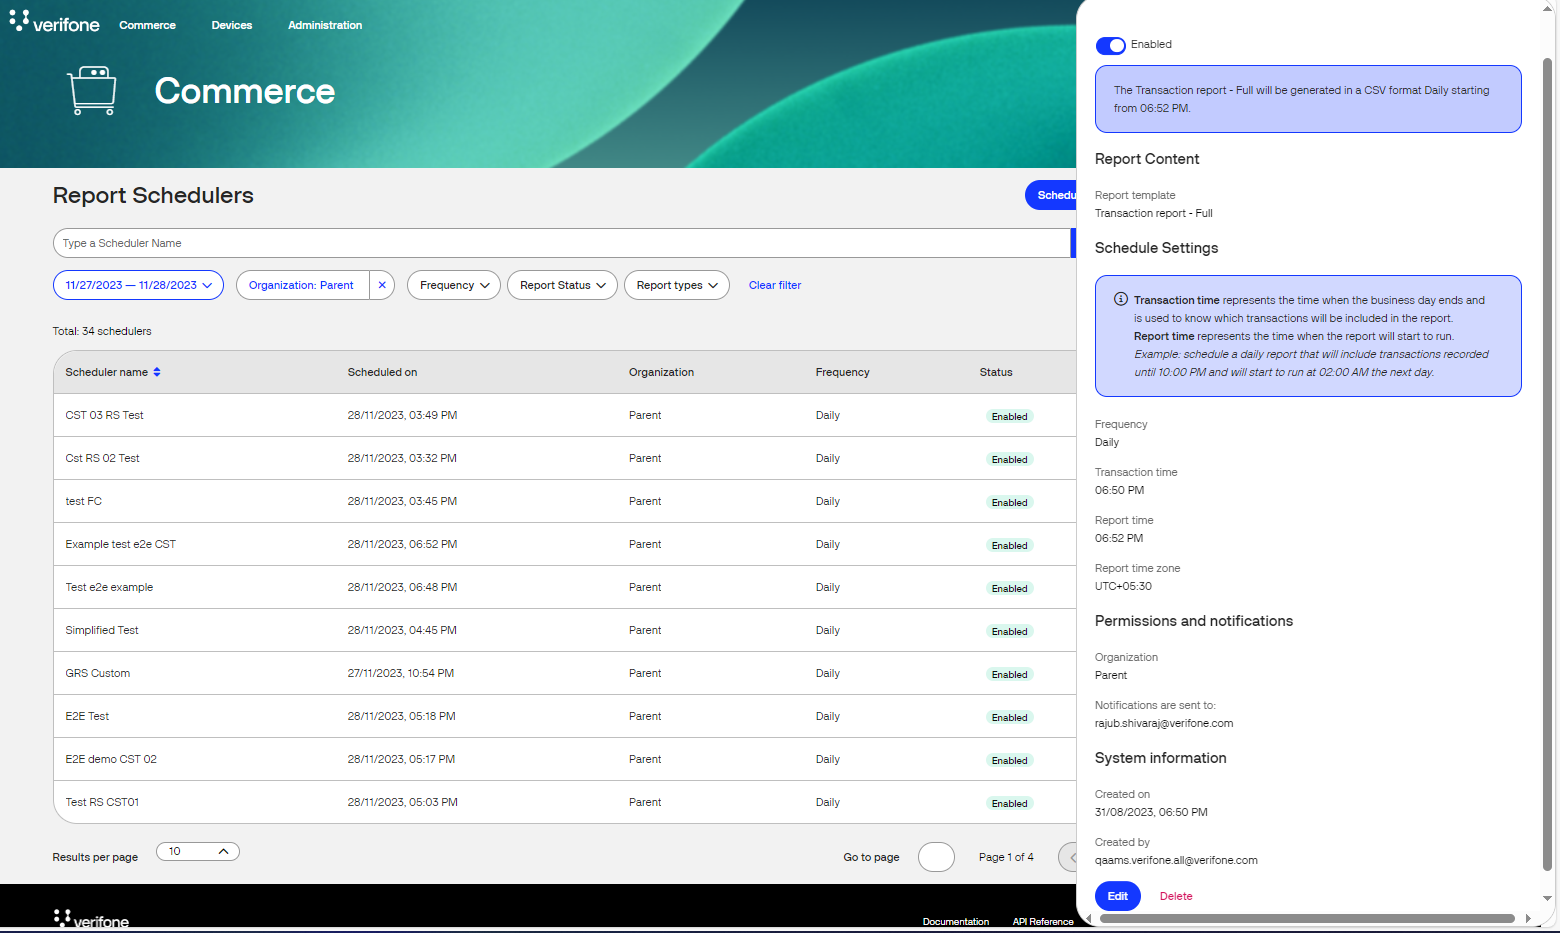
Task: Open the 11/27/2023 — 11/28/2023 date range picker
Action: (x=137, y=285)
